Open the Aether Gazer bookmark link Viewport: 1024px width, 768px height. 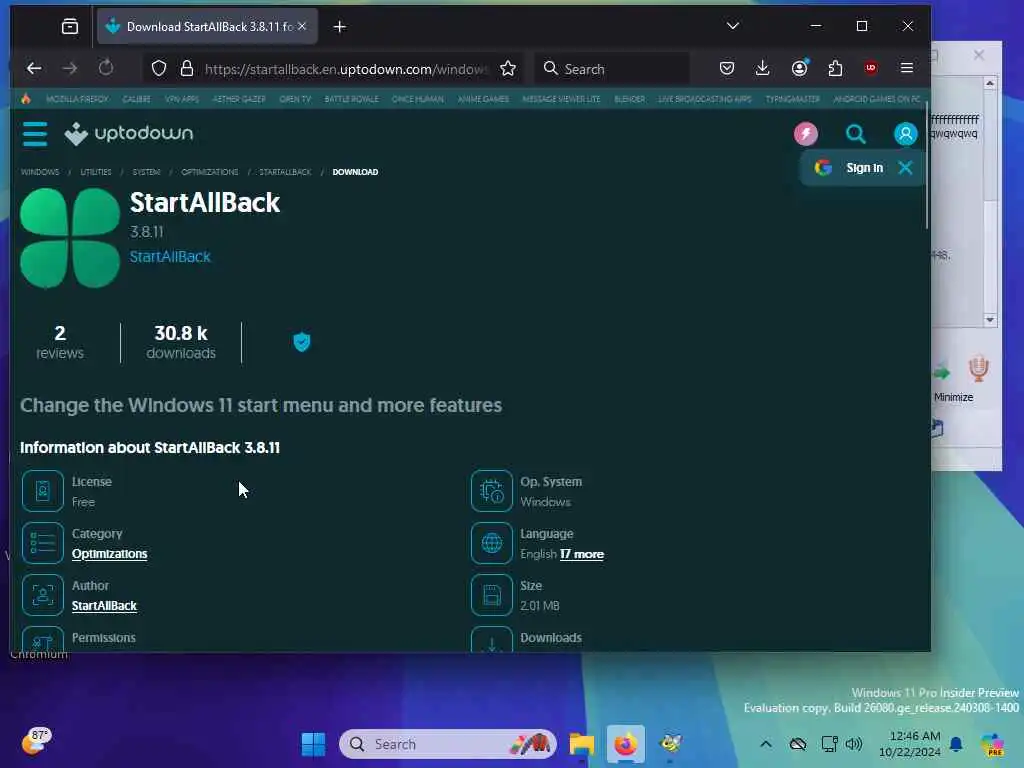(239, 99)
